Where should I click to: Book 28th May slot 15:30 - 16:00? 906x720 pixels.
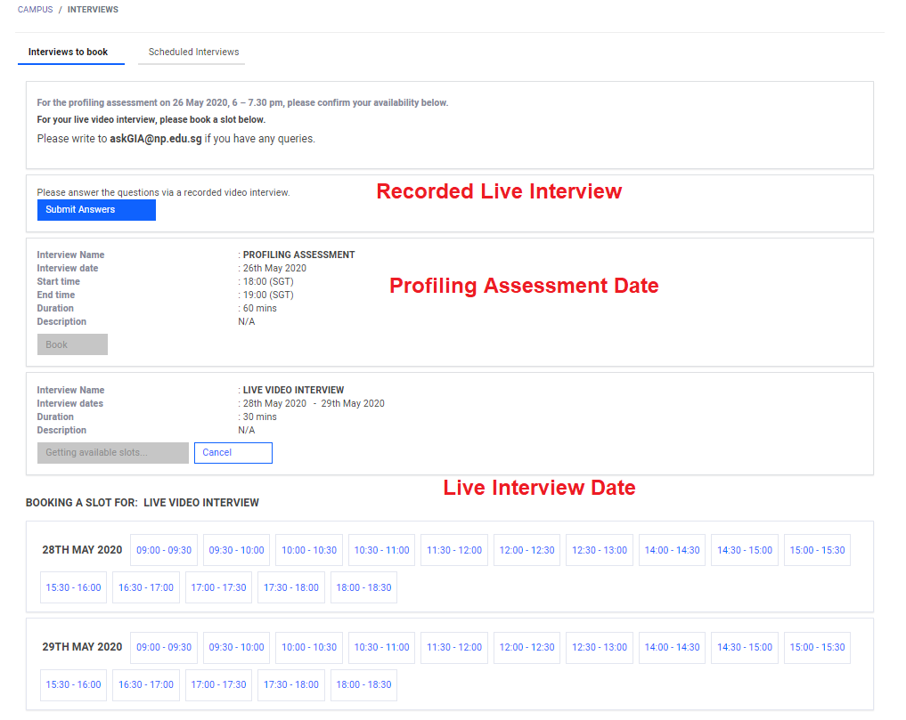73,587
